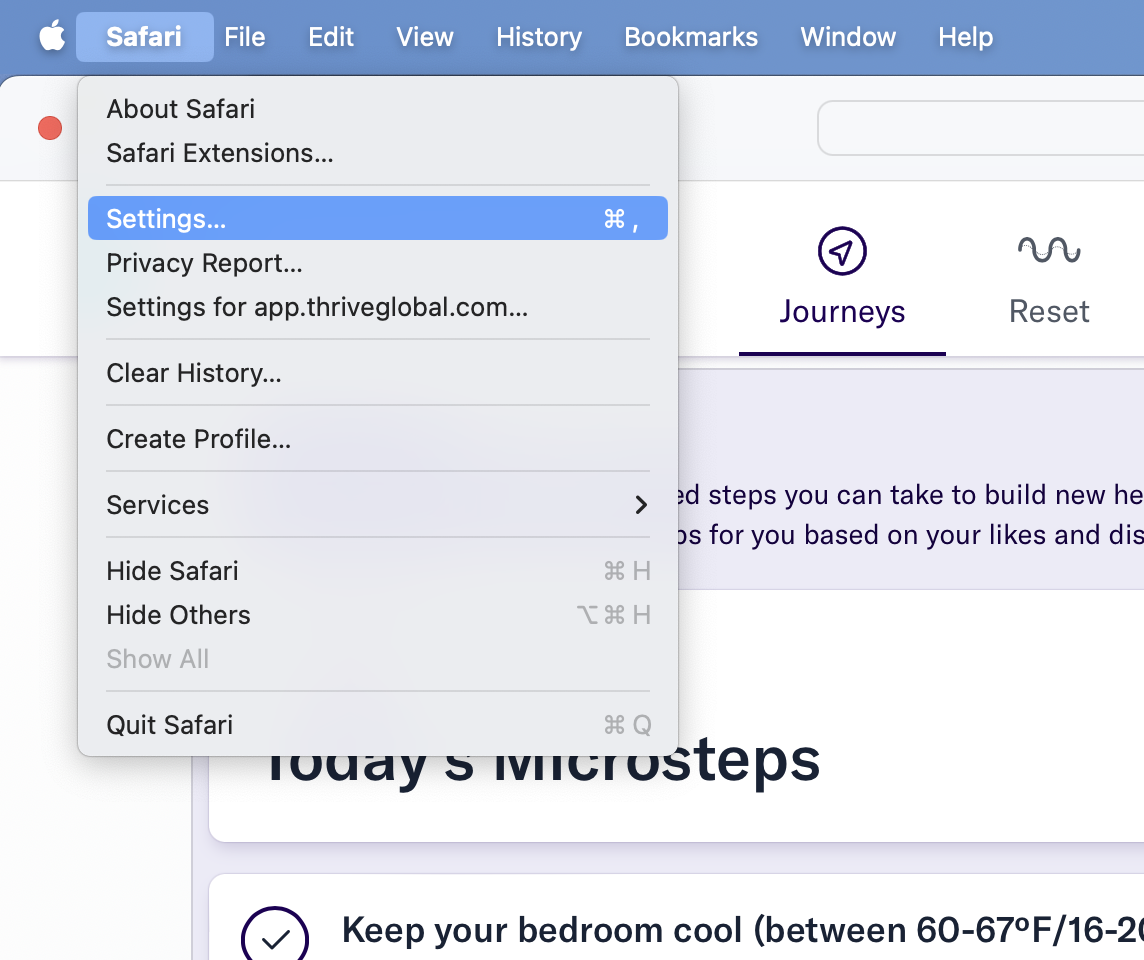The image size is (1144, 960).
Task: Open the File menu
Action: (244, 36)
